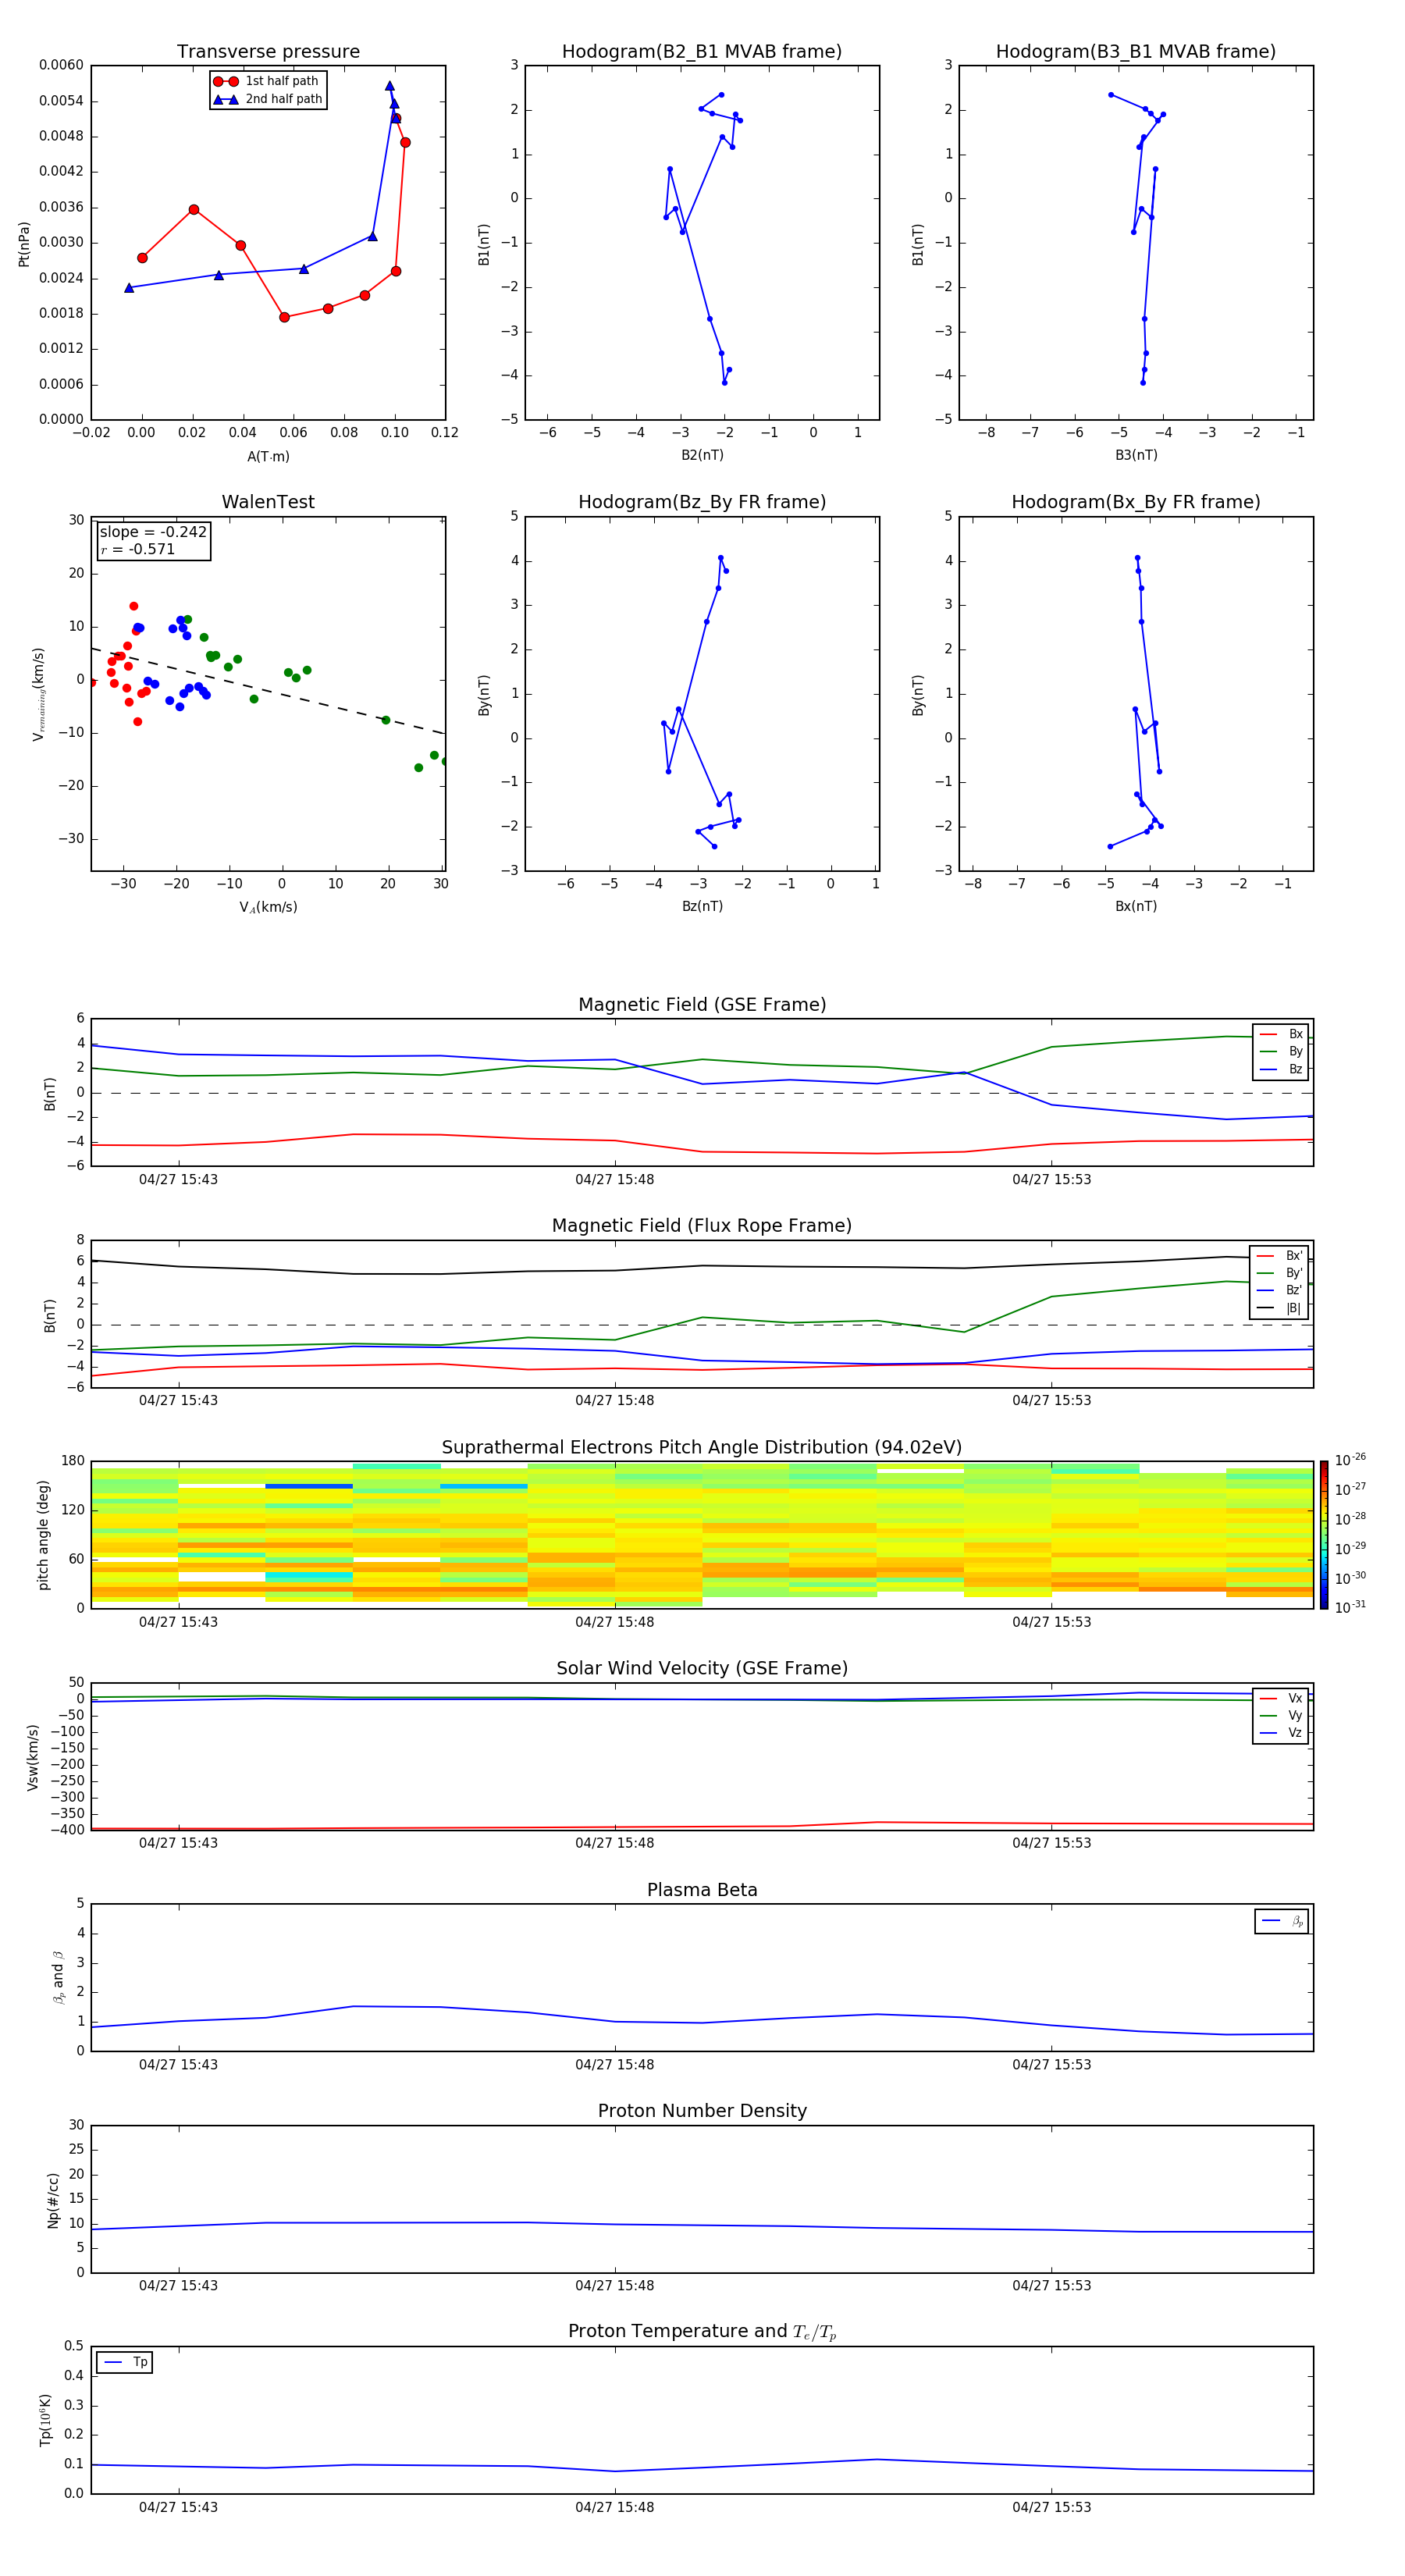Click the "r = -0.571" annotation
The height and width of the screenshot is (2576, 1405).
[x=138, y=549]
